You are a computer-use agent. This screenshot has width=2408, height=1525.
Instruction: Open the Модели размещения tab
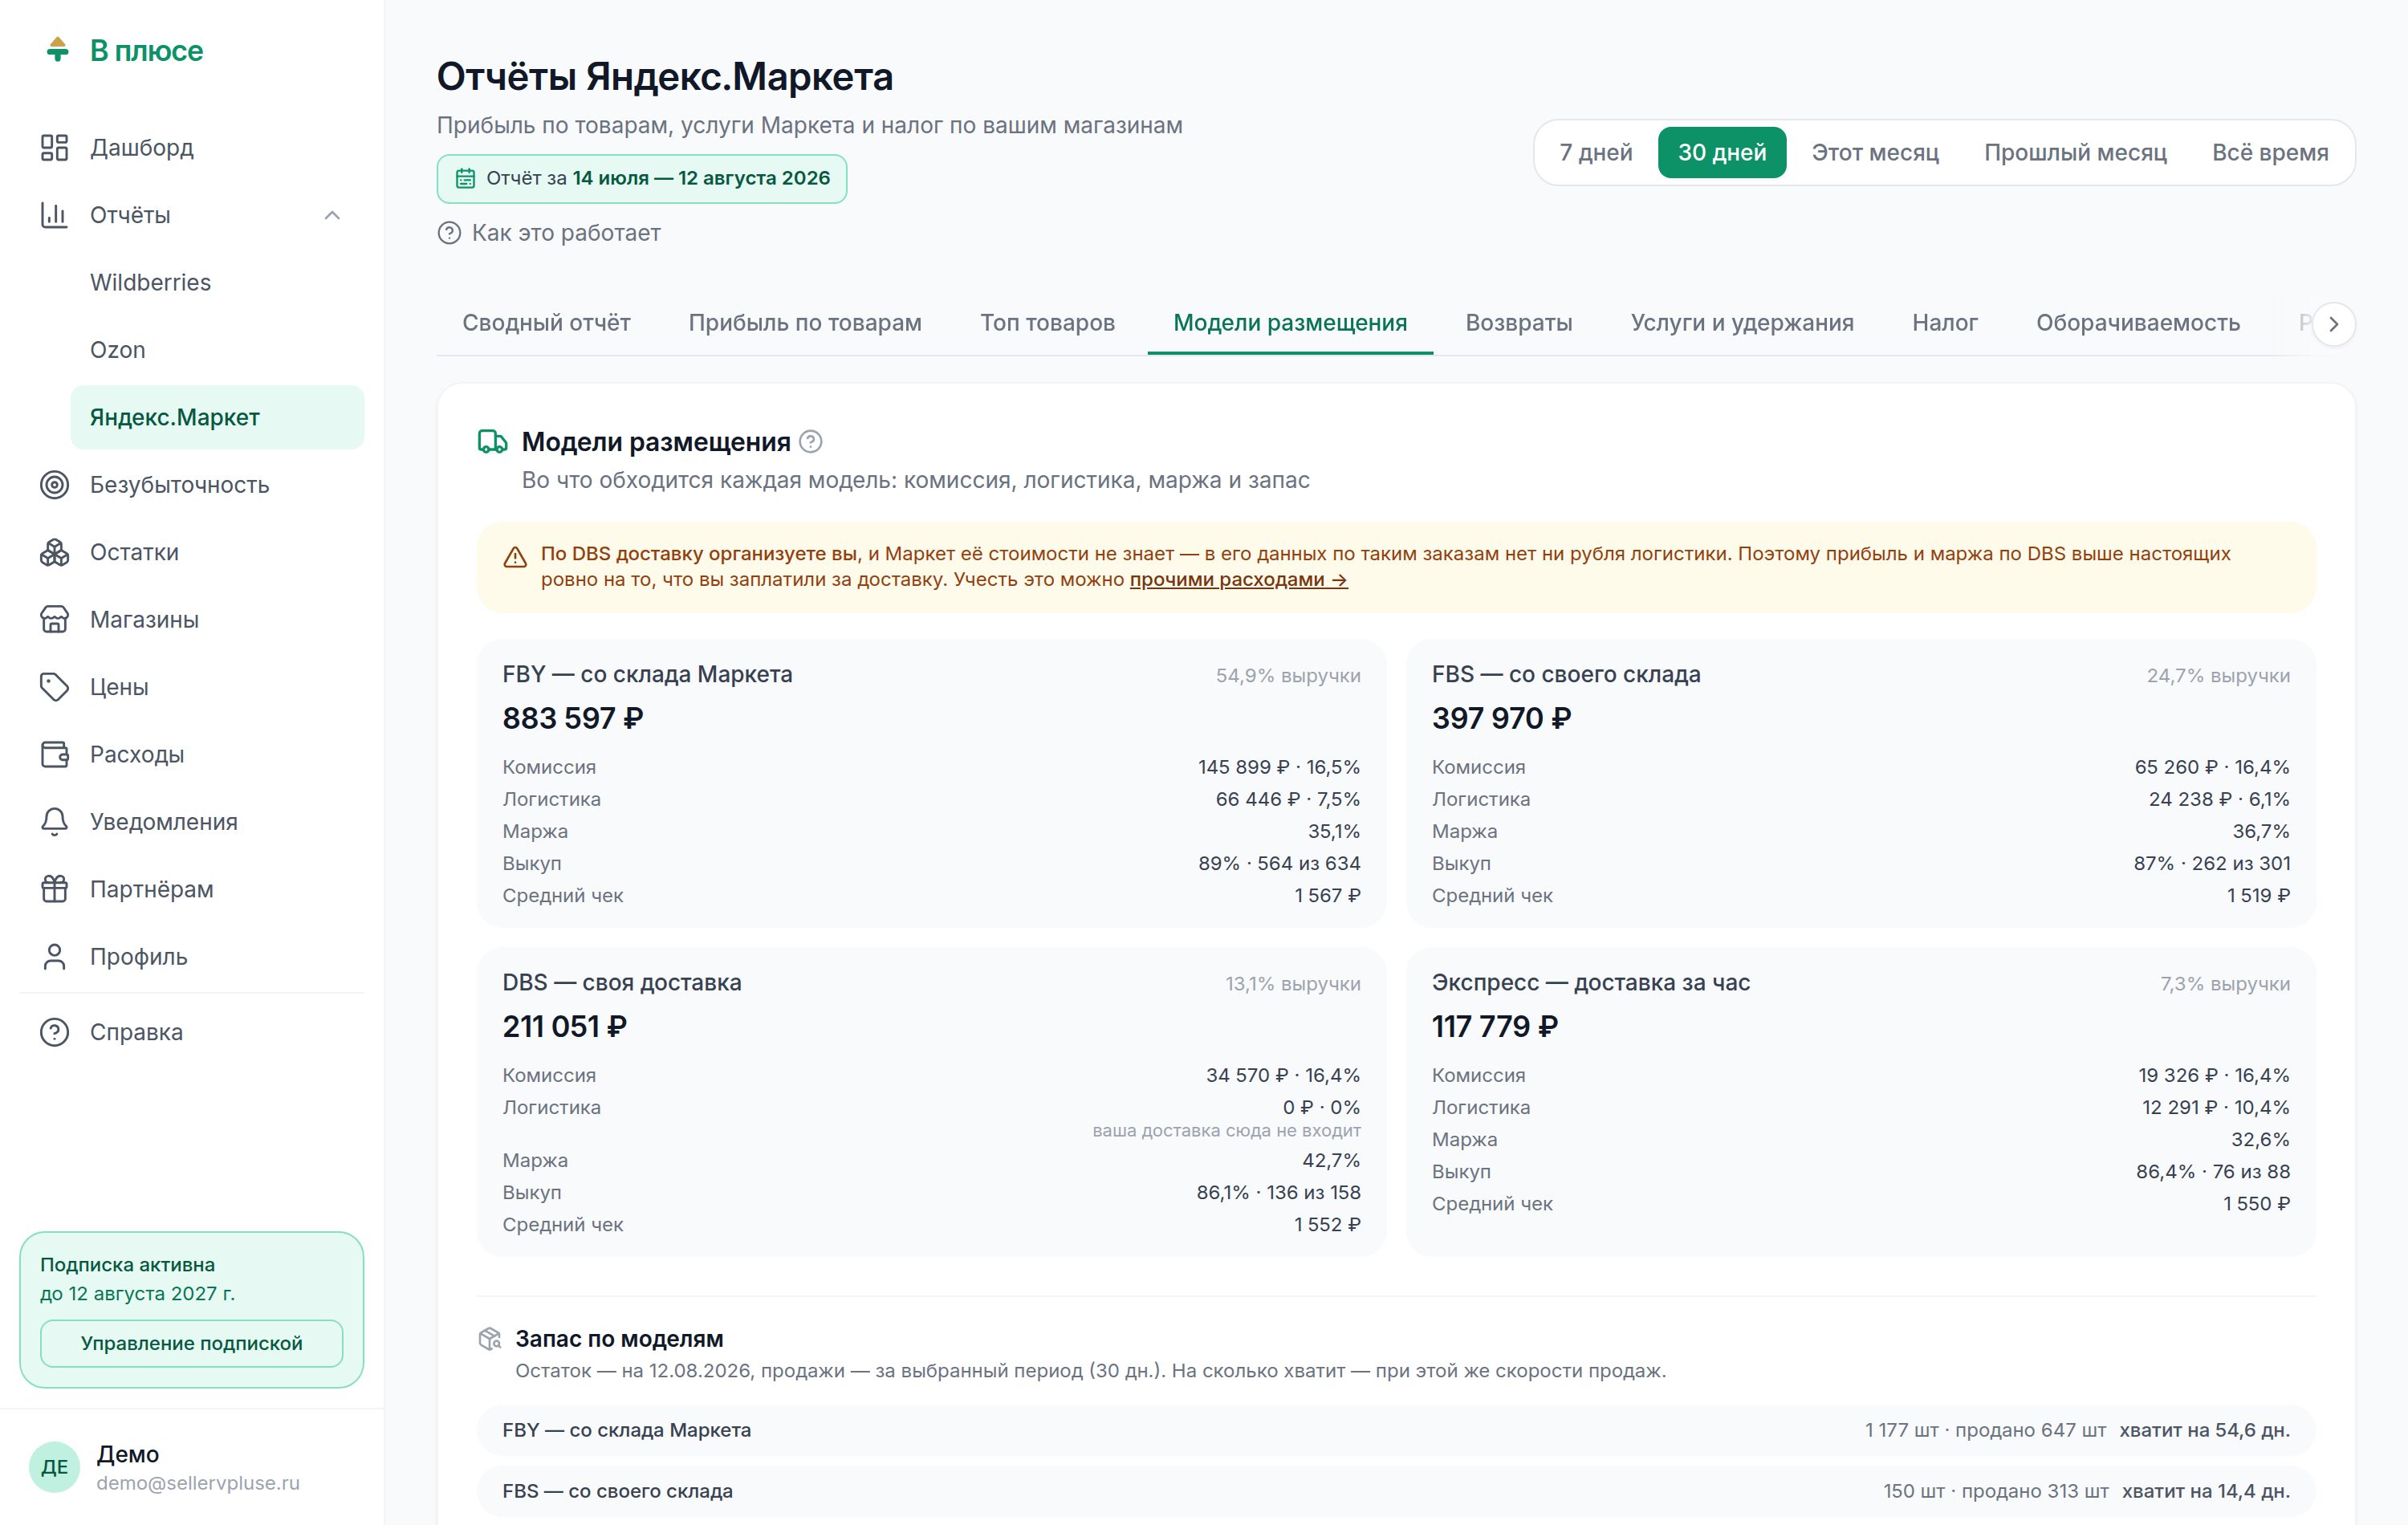point(1290,323)
